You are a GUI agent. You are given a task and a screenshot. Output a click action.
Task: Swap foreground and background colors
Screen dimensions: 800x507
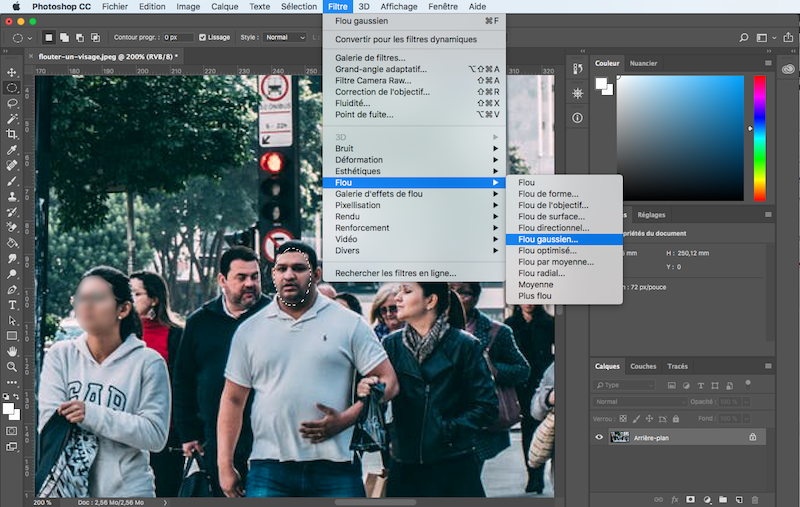(x=17, y=396)
